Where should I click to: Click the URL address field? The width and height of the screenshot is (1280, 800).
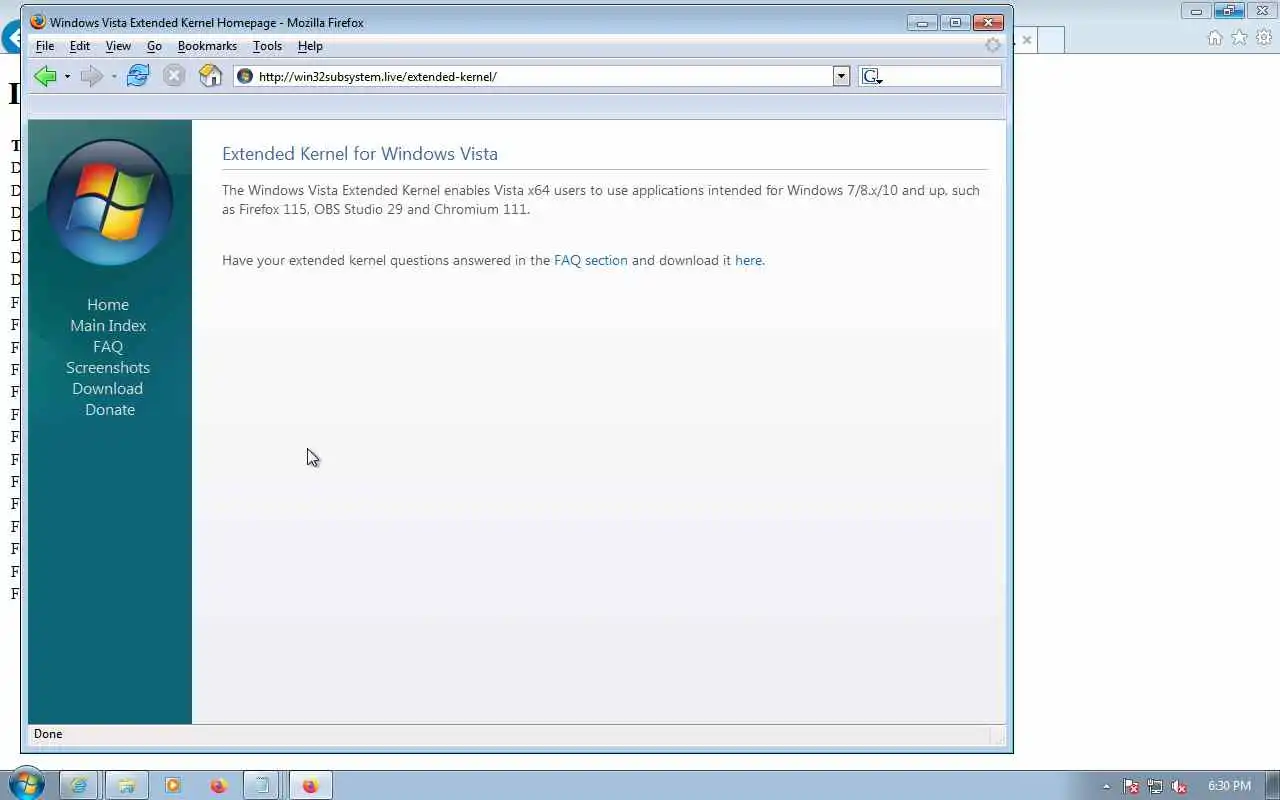[542, 76]
